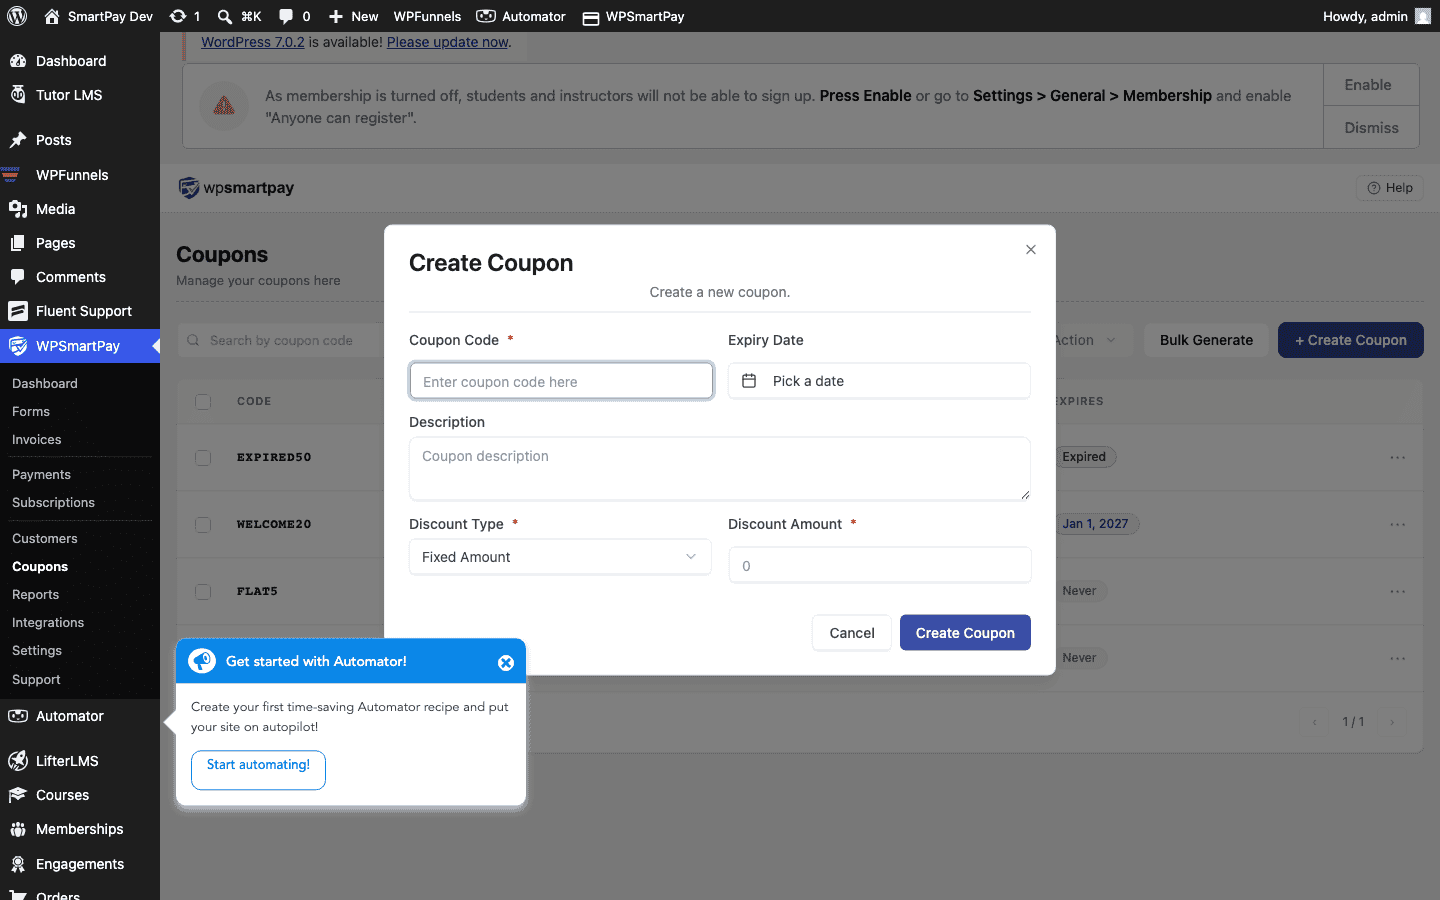1440x900 pixels.
Task: Open Customers submenu item
Action: pyautogui.click(x=45, y=538)
